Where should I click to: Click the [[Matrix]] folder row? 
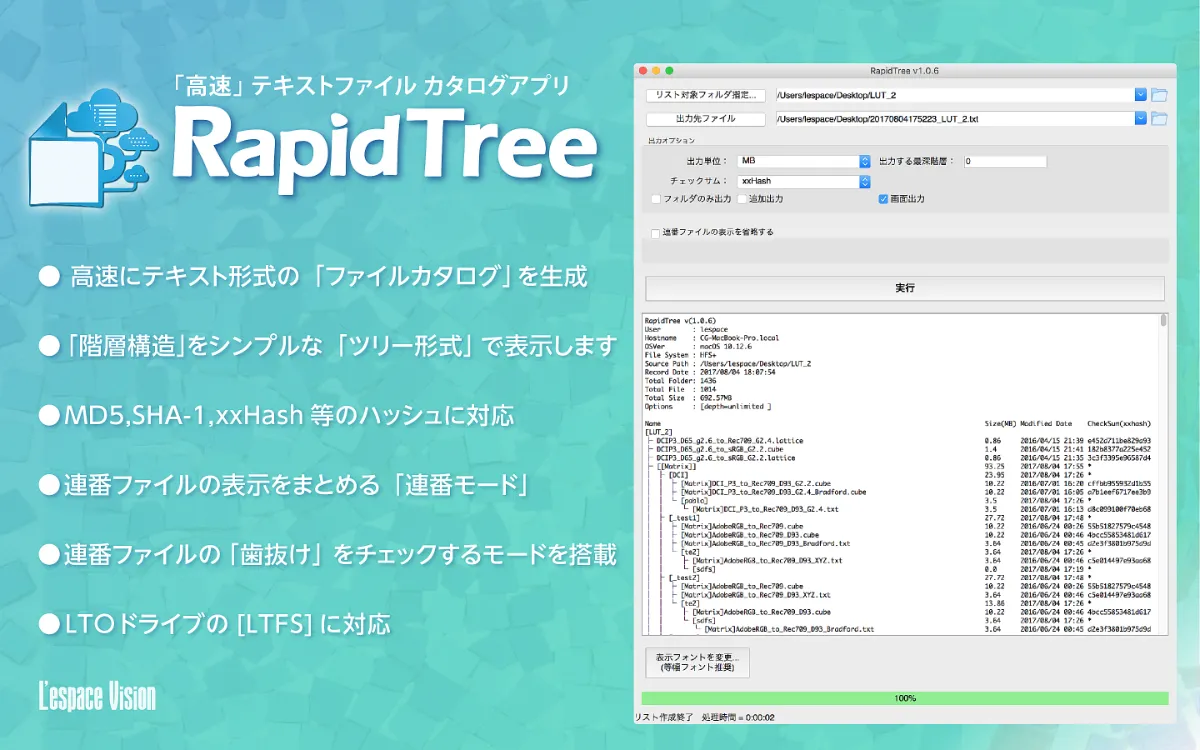click(677, 466)
